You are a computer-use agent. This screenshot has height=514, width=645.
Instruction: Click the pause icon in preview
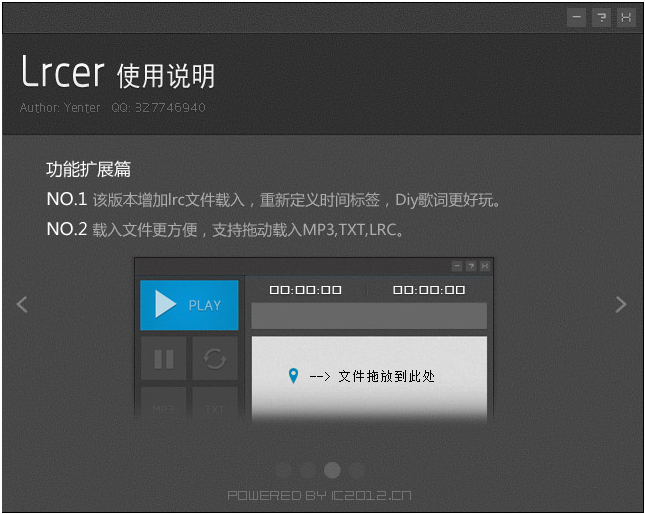164,359
